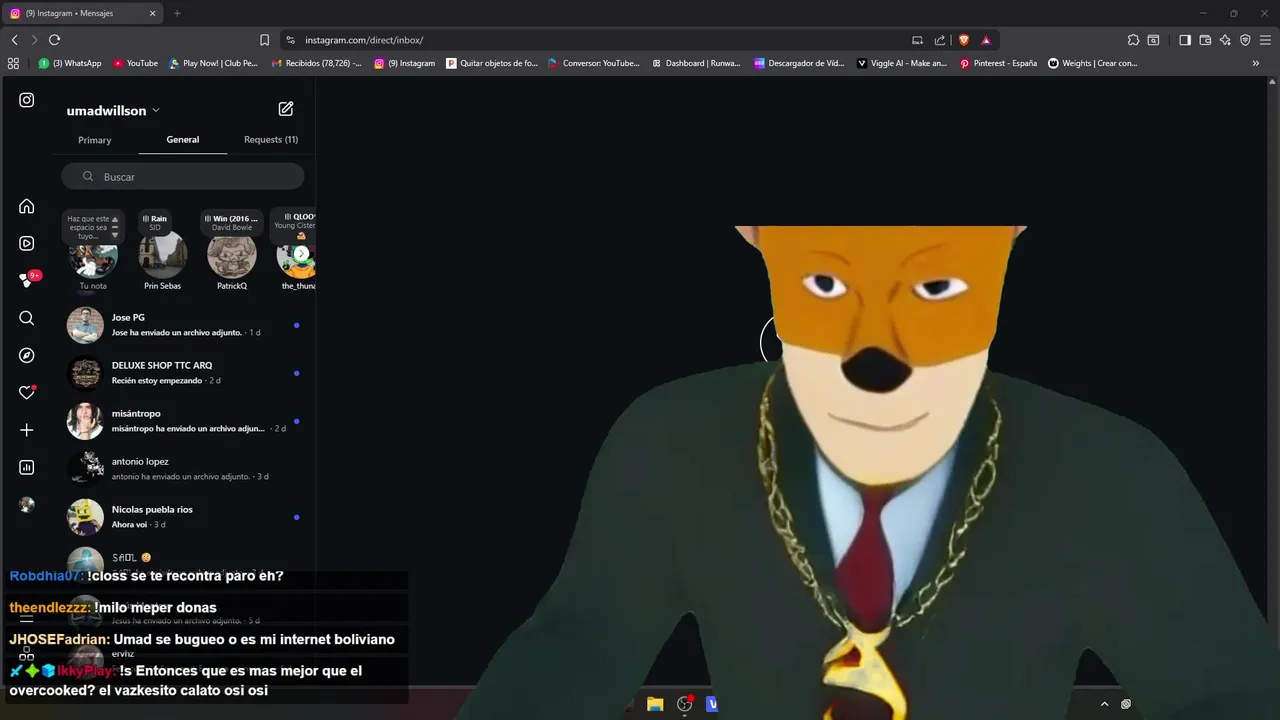Advance the notes carousel with arrow
1280x720 pixels.
click(301, 254)
